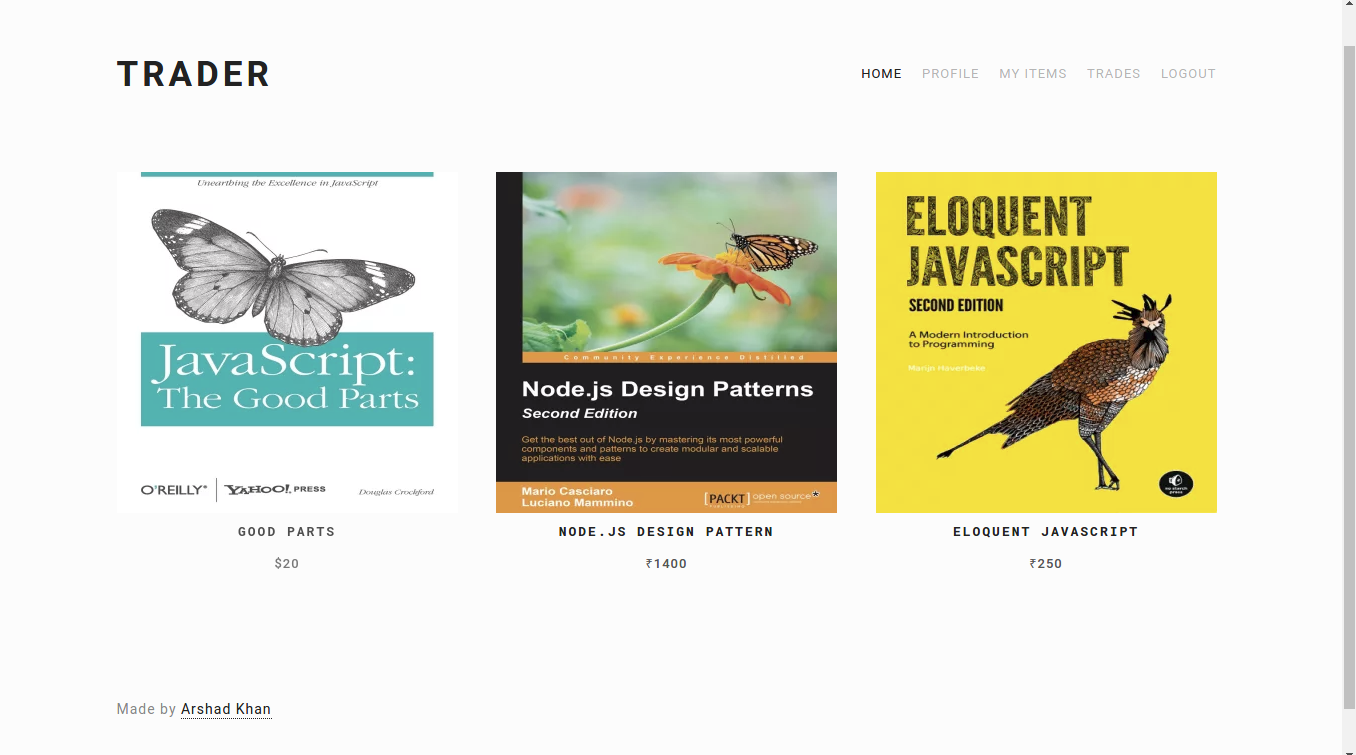The width and height of the screenshot is (1356, 755).
Task: Click the GOOD PARTS title text
Action: [287, 532]
